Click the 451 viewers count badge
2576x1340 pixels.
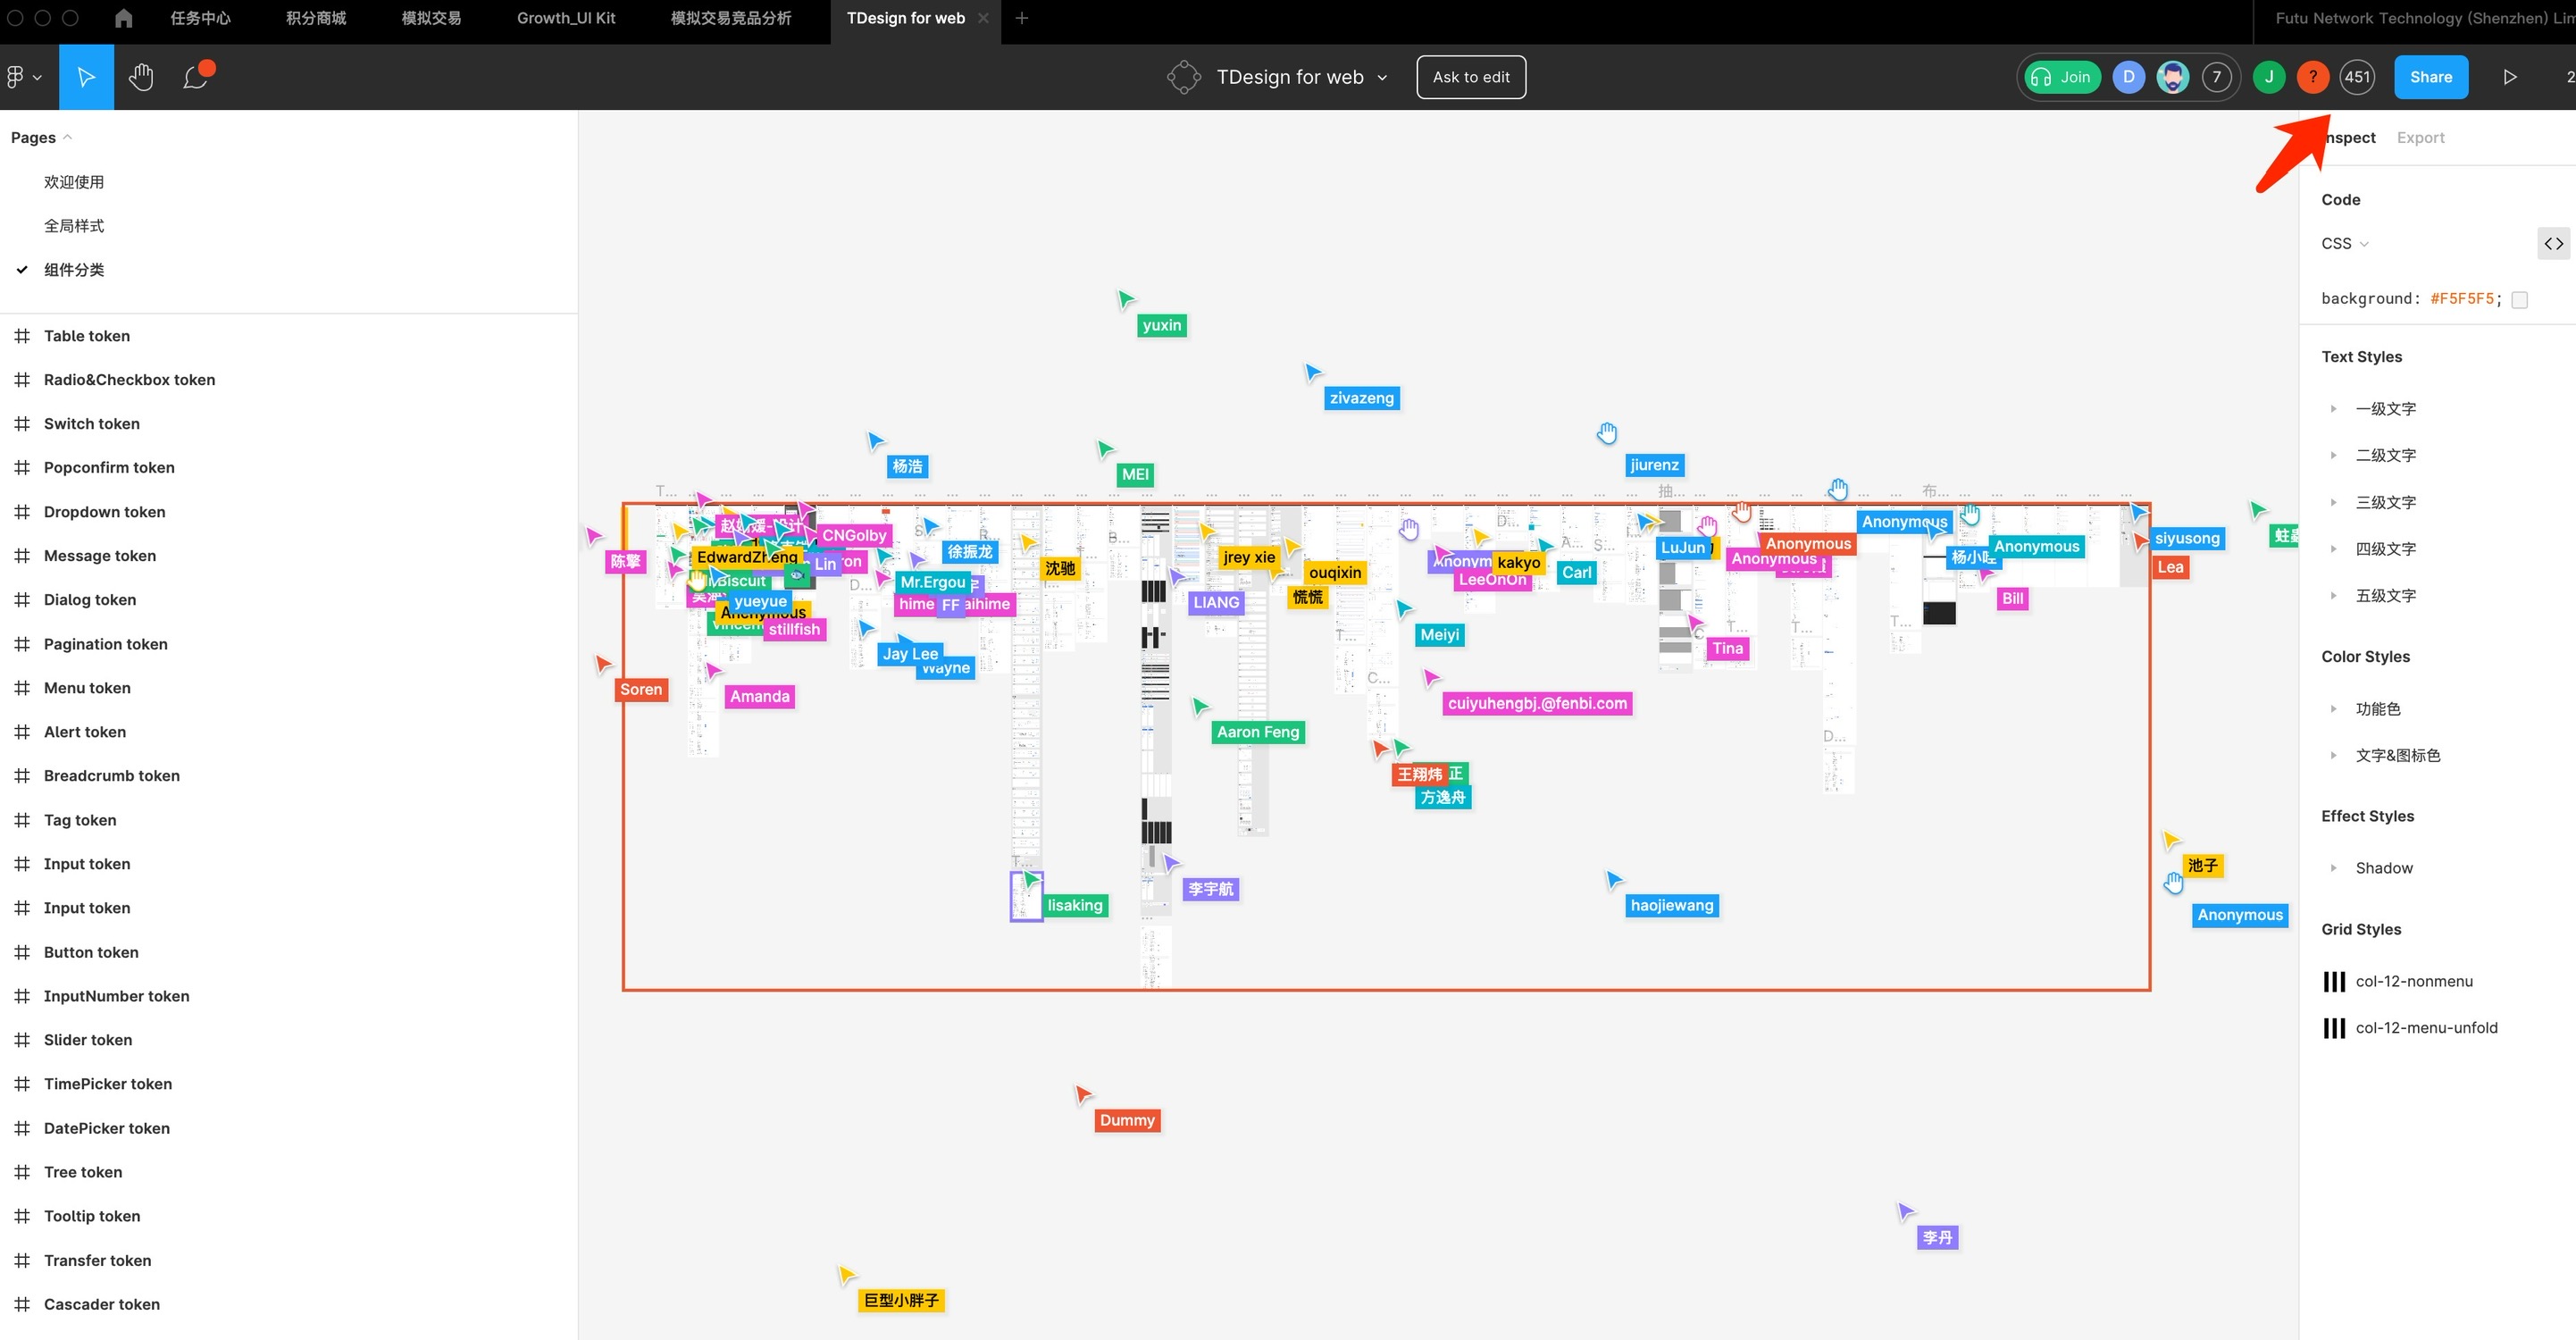[2357, 77]
